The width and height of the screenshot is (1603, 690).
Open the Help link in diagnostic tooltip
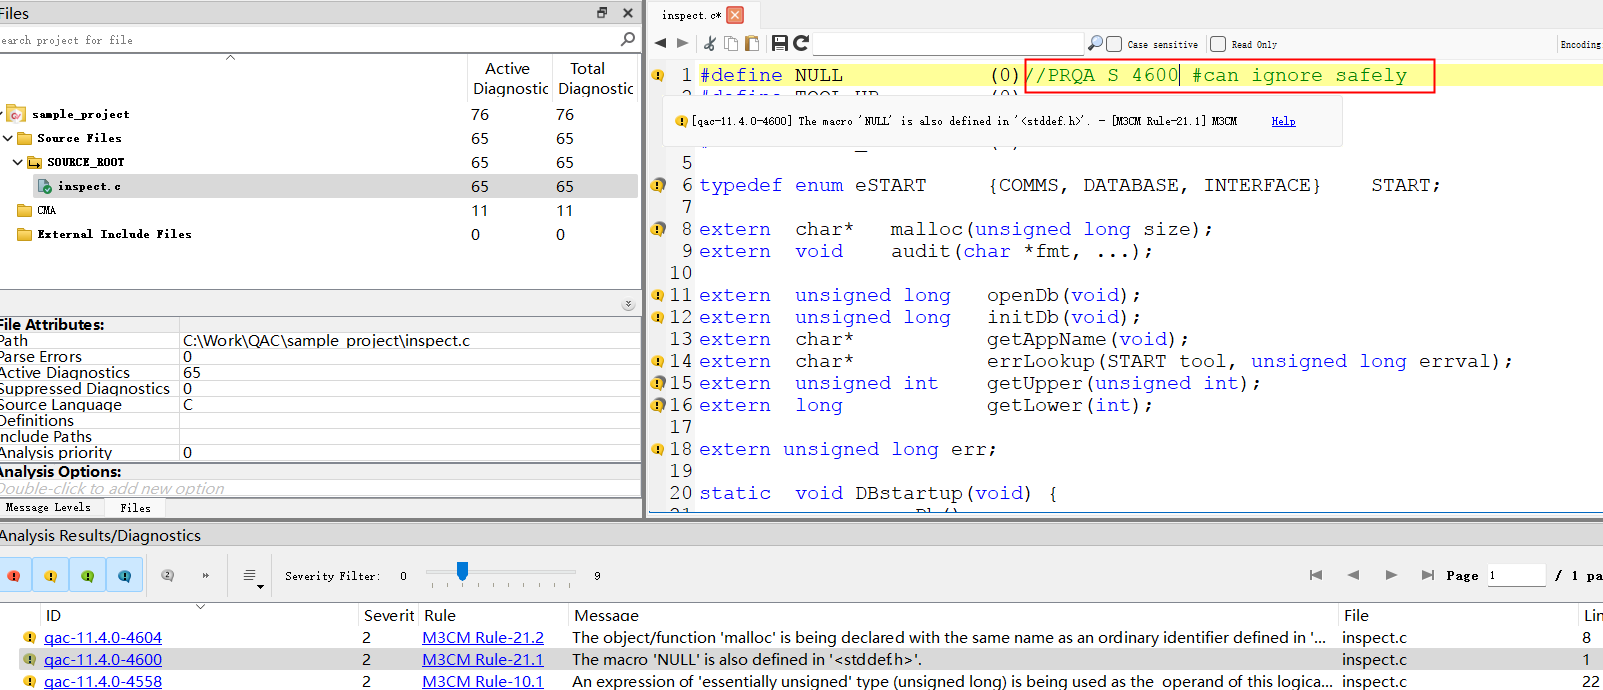1283,121
